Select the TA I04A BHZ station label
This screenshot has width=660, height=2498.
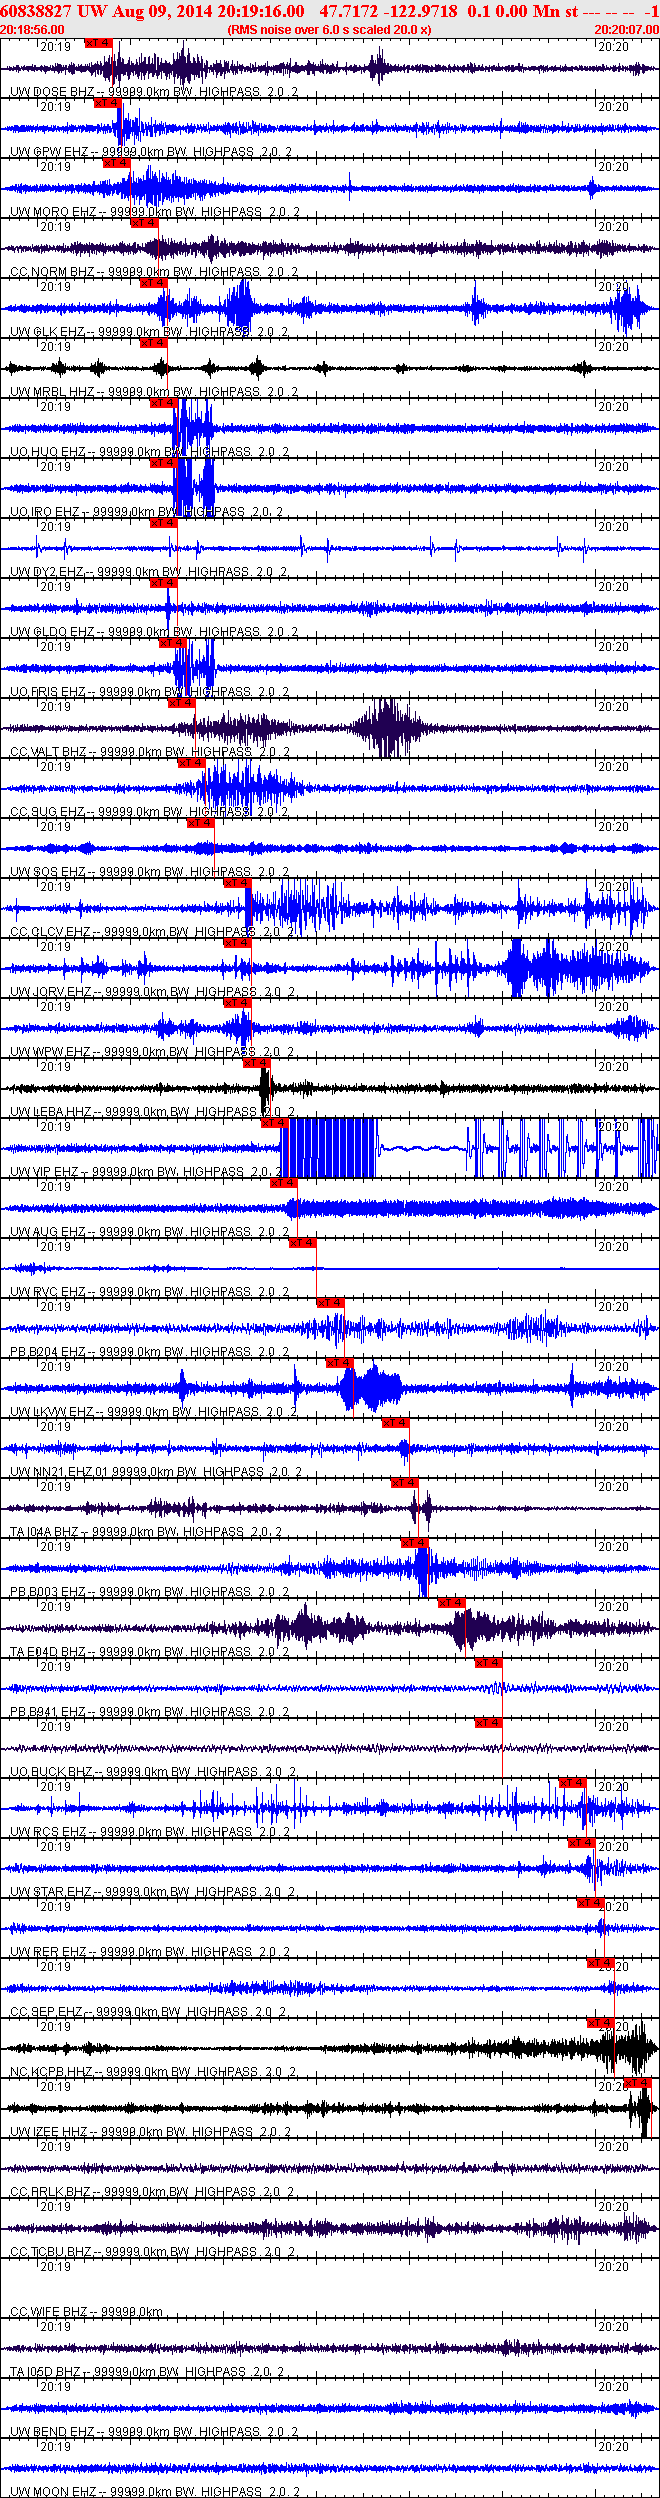click(x=45, y=1532)
